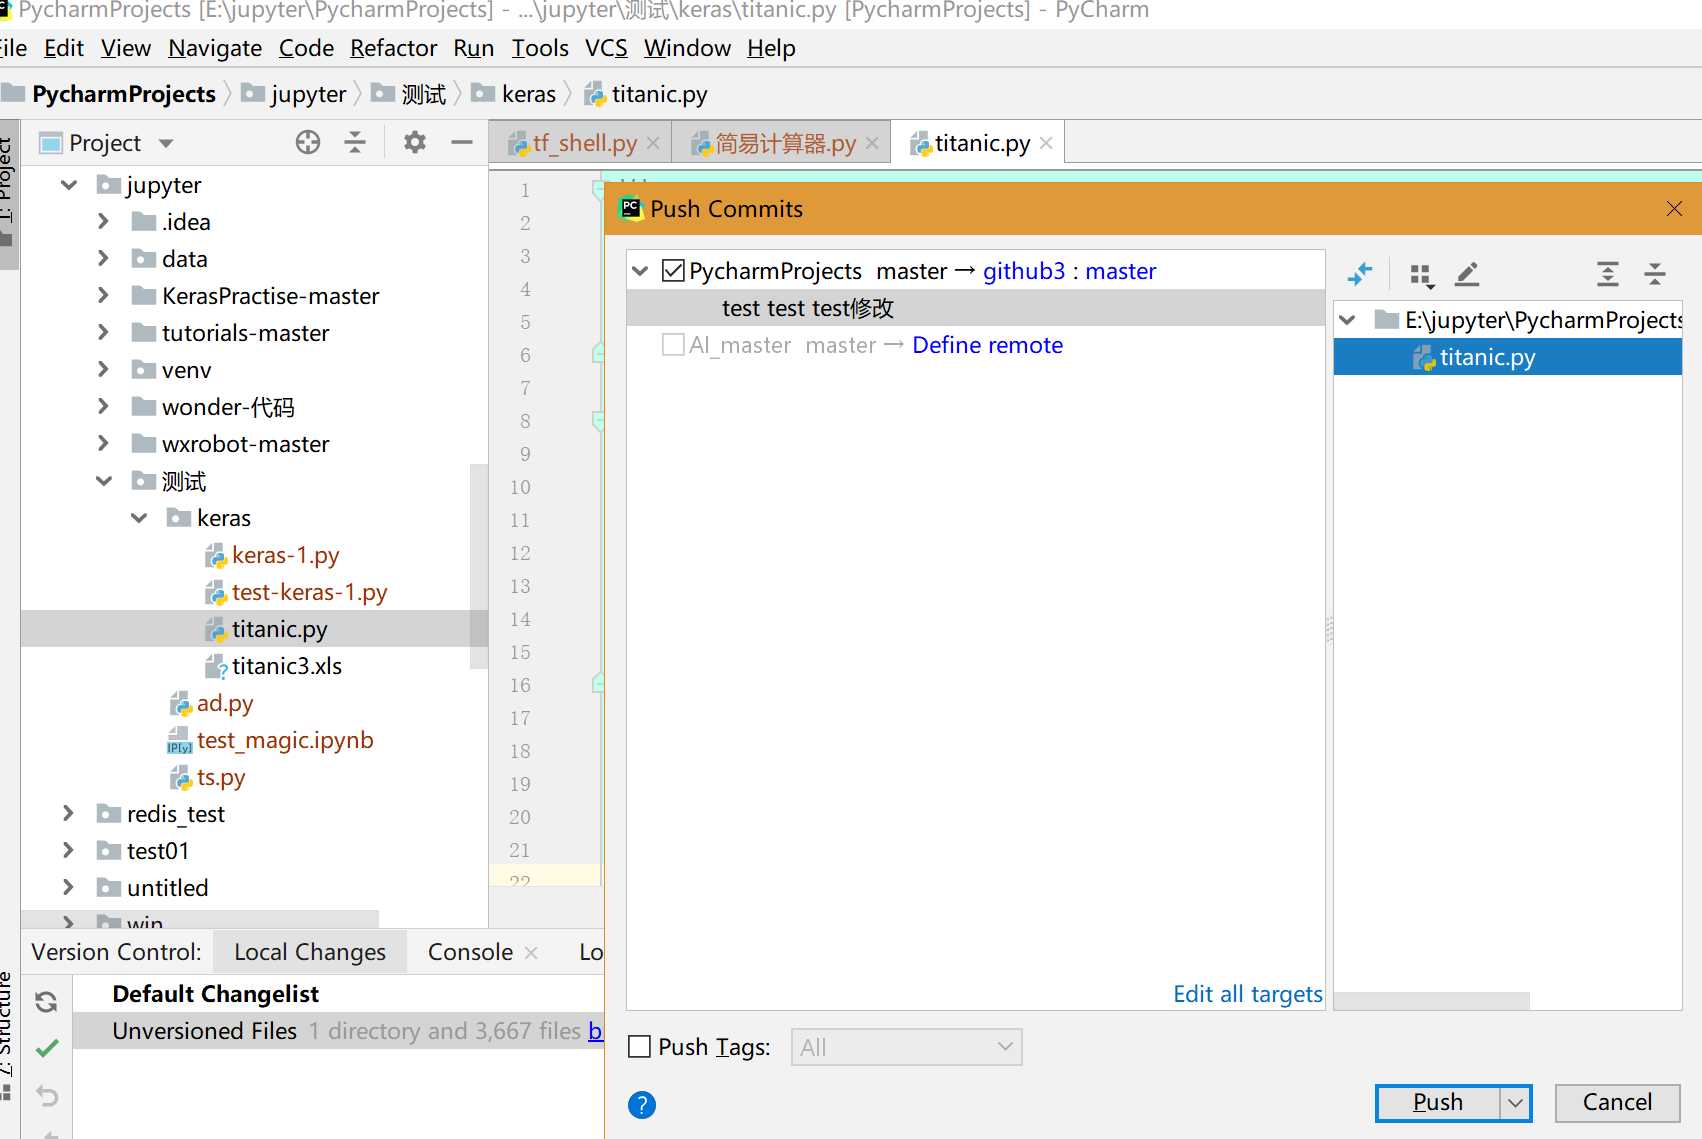Click the Cancel button
The height and width of the screenshot is (1139, 1702).
coord(1617,1103)
